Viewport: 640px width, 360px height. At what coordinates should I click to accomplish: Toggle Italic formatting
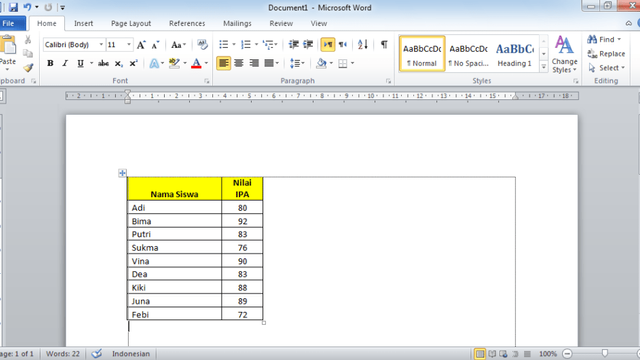click(65, 63)
